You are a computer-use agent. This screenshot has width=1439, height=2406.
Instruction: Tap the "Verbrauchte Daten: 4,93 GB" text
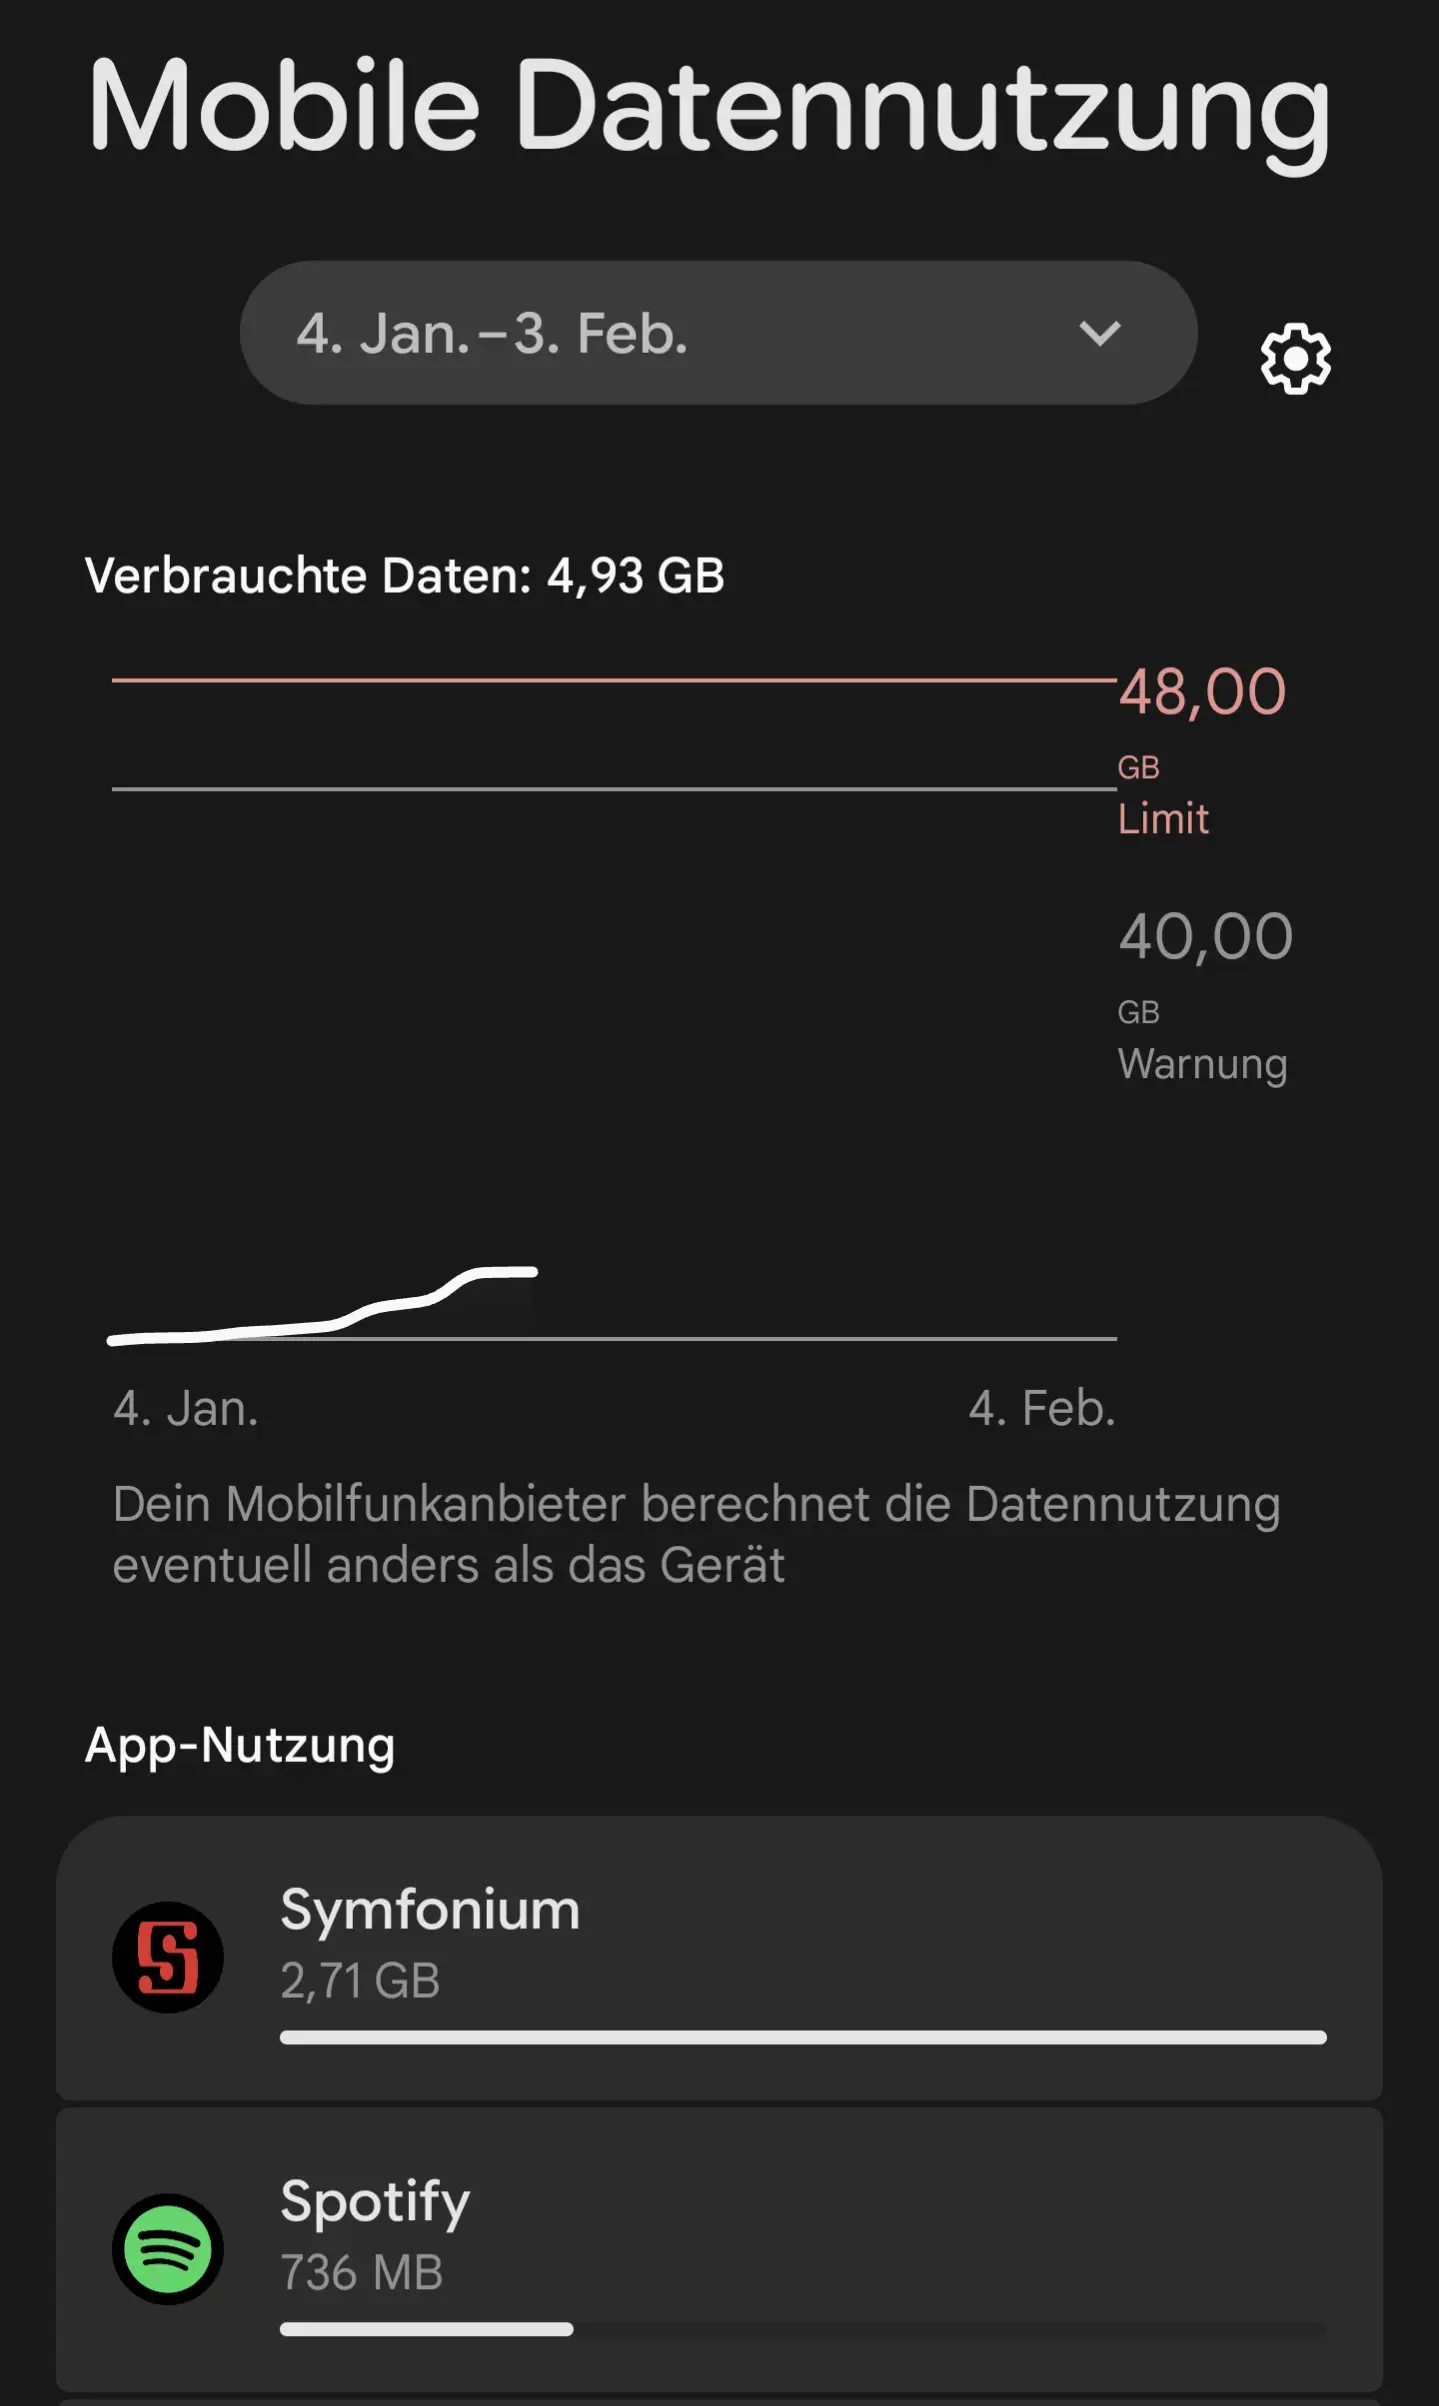pos(404,576)
